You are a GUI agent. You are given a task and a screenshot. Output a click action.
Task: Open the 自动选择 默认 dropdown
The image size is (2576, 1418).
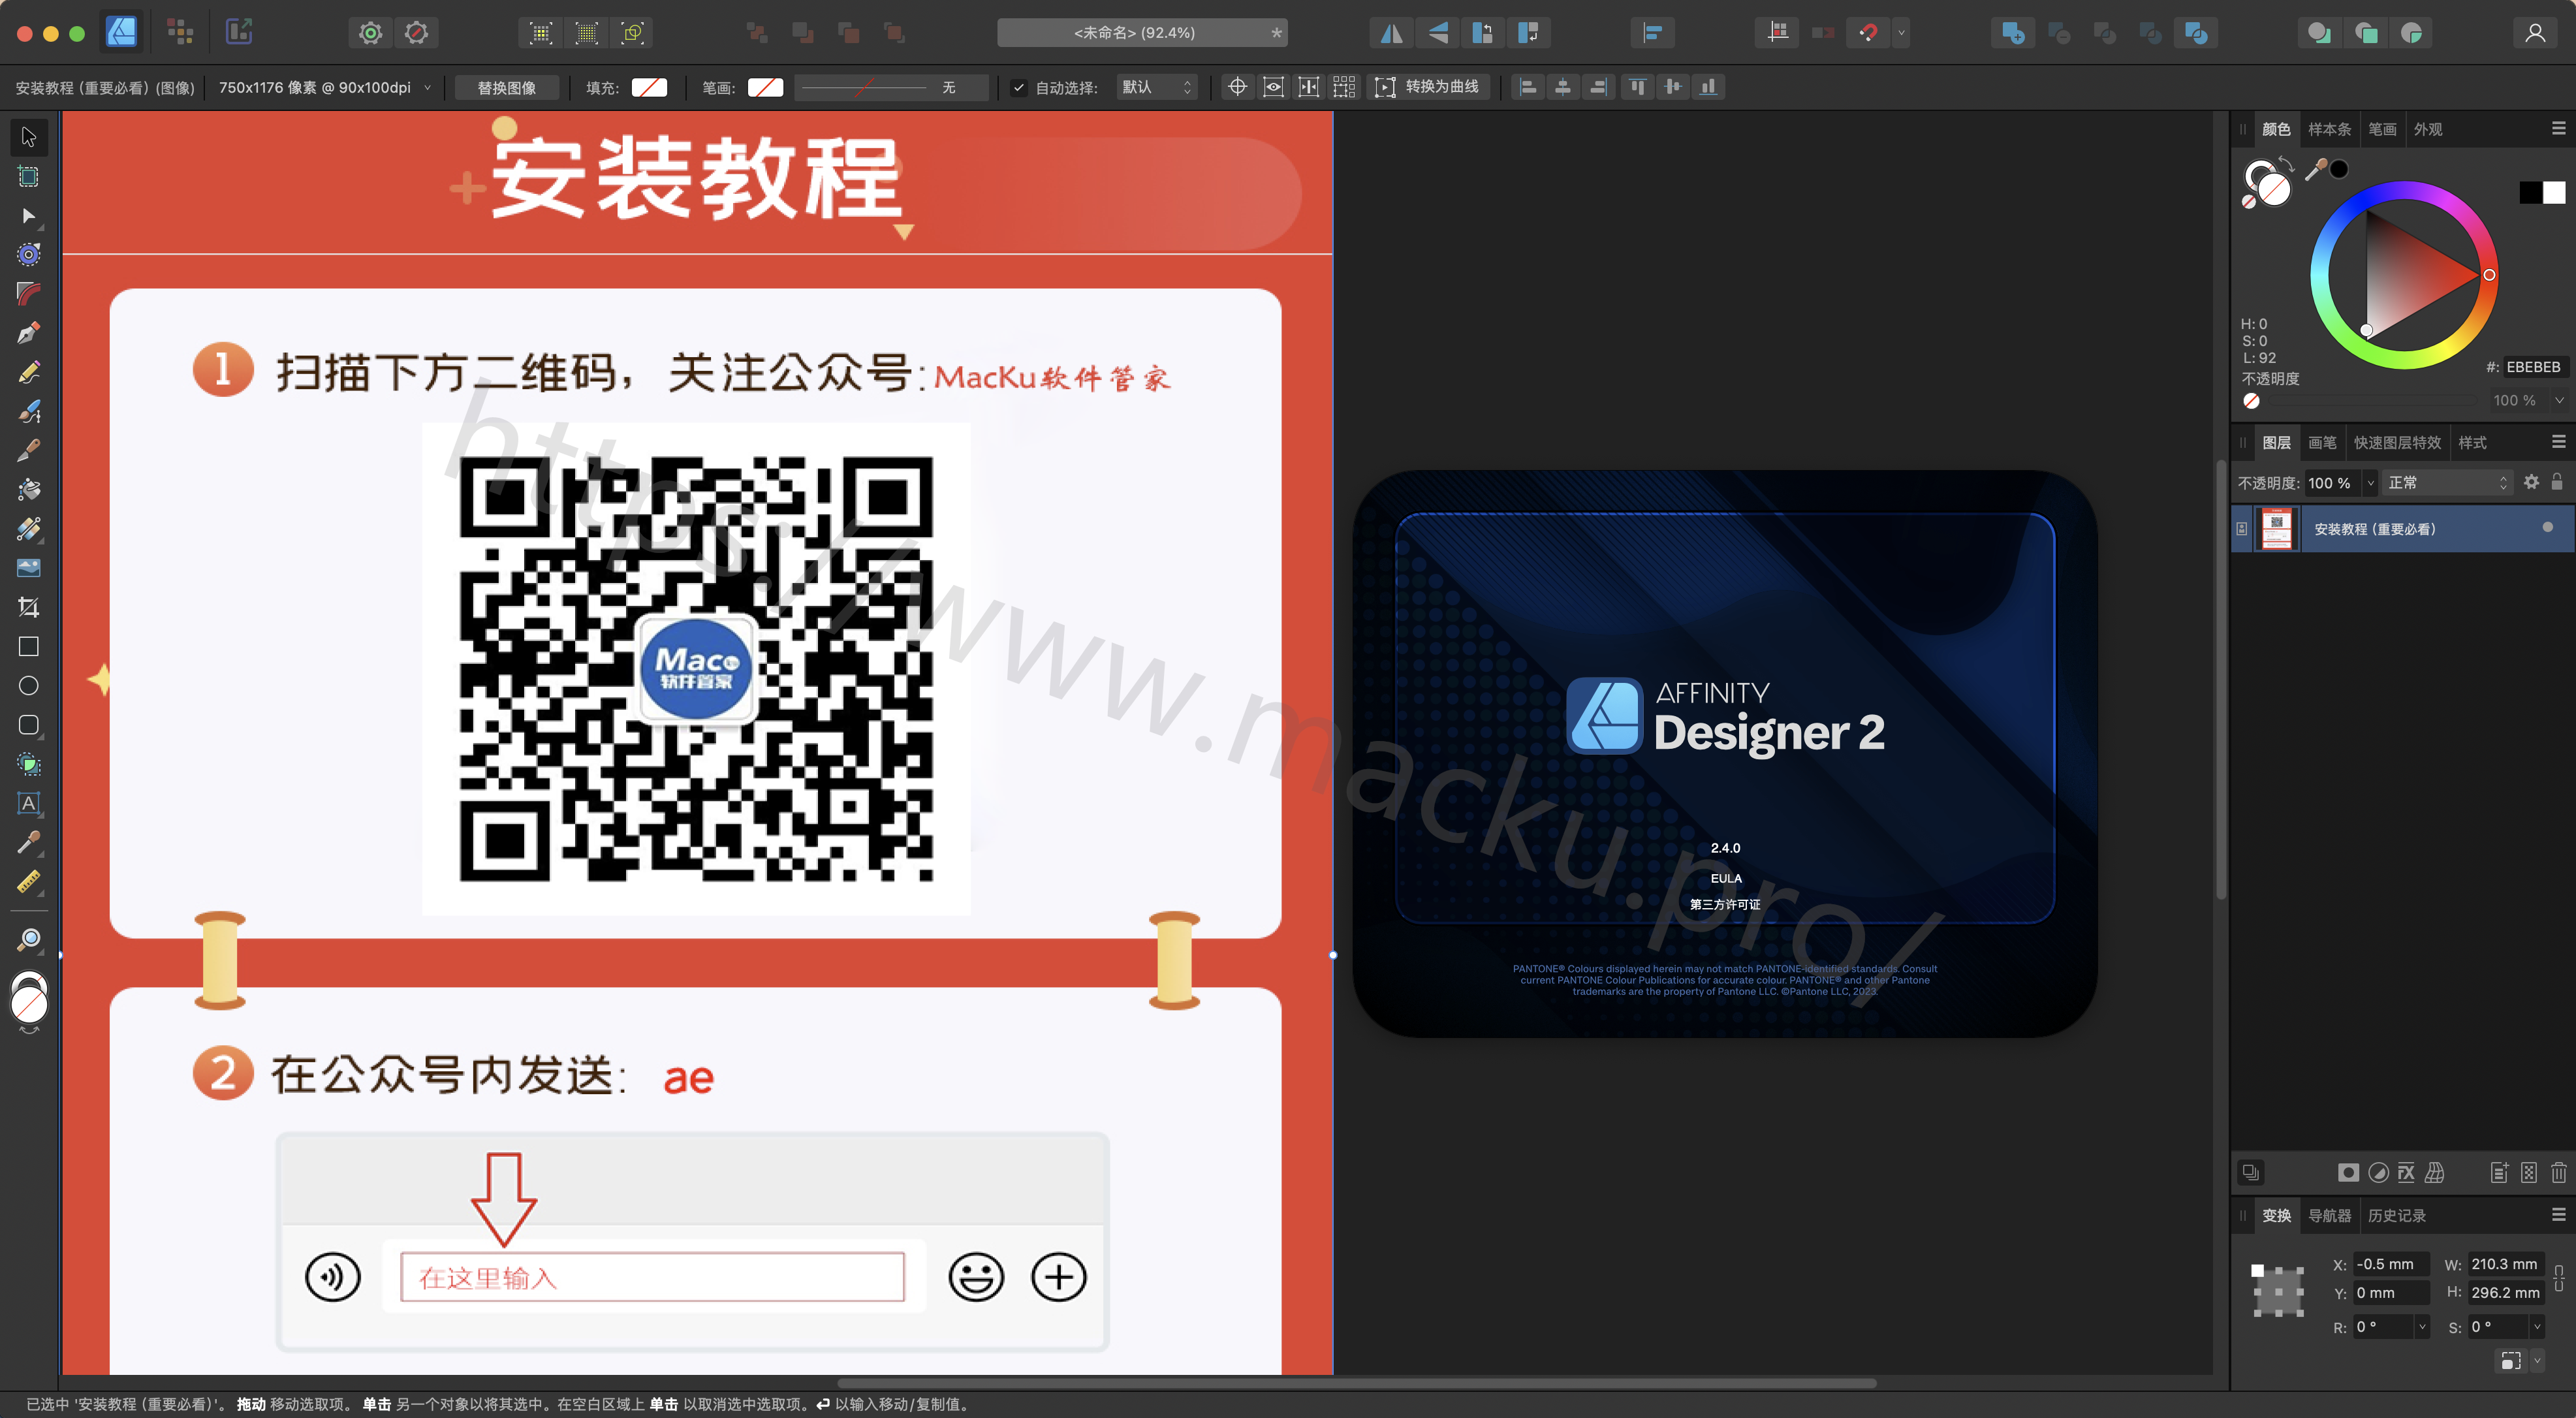1156,87
